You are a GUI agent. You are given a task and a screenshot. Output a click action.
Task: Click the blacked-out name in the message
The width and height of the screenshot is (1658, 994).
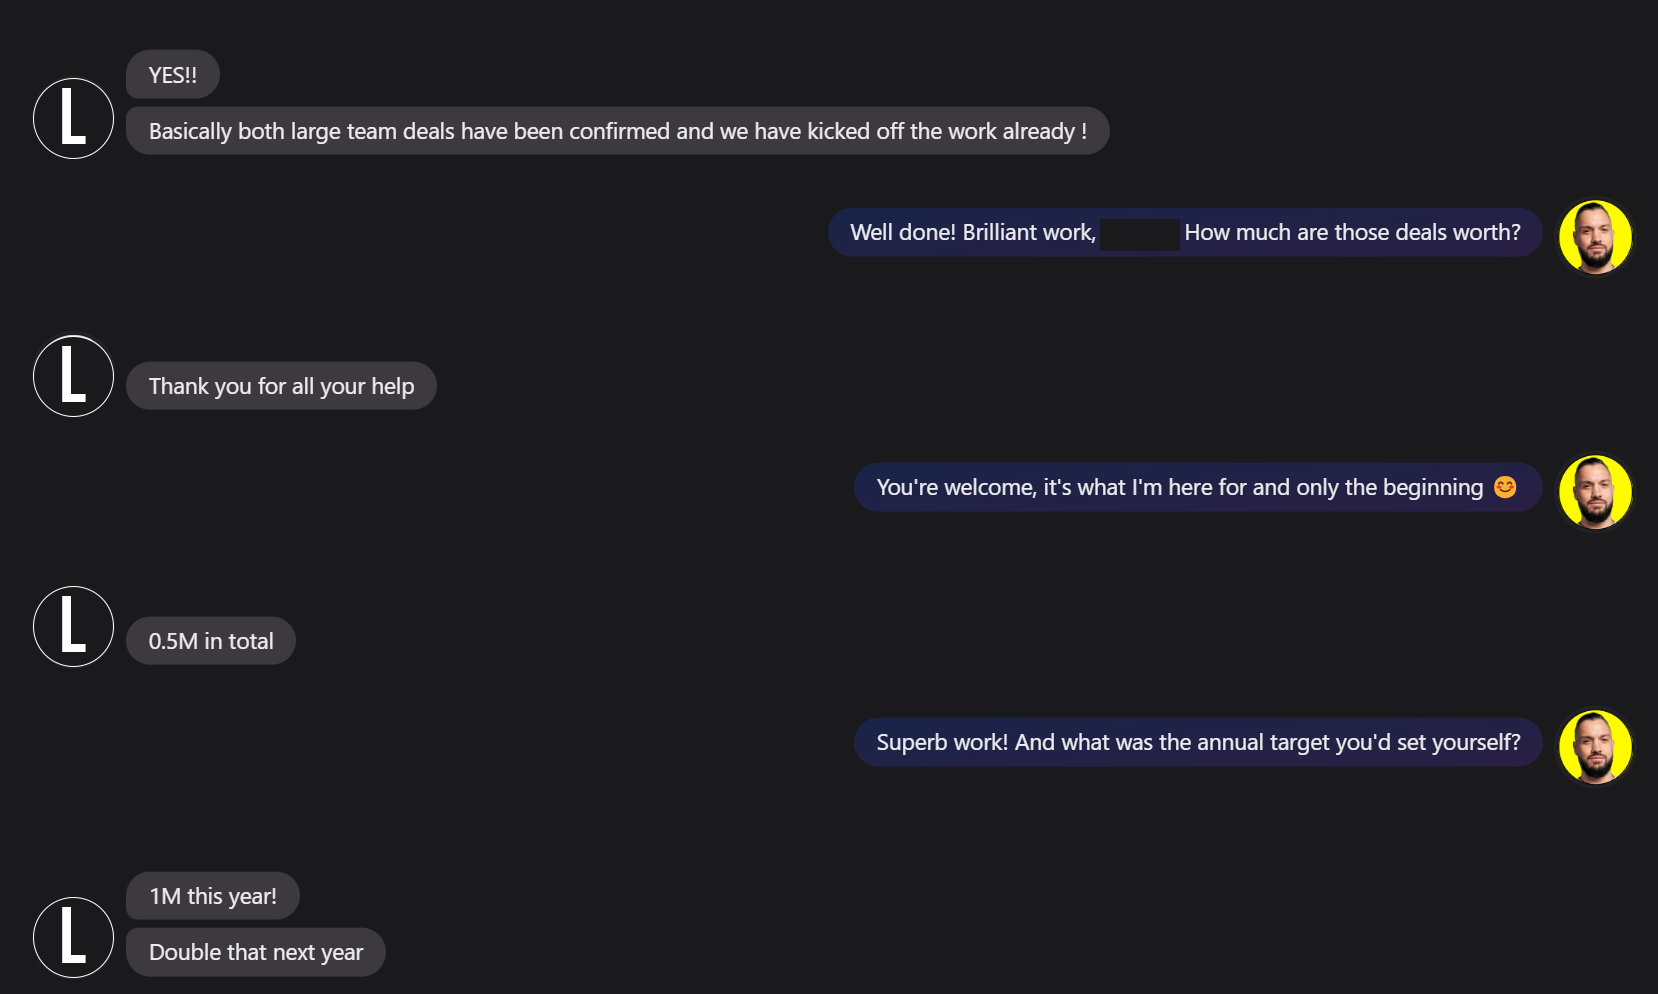[x=1139, y=234]
